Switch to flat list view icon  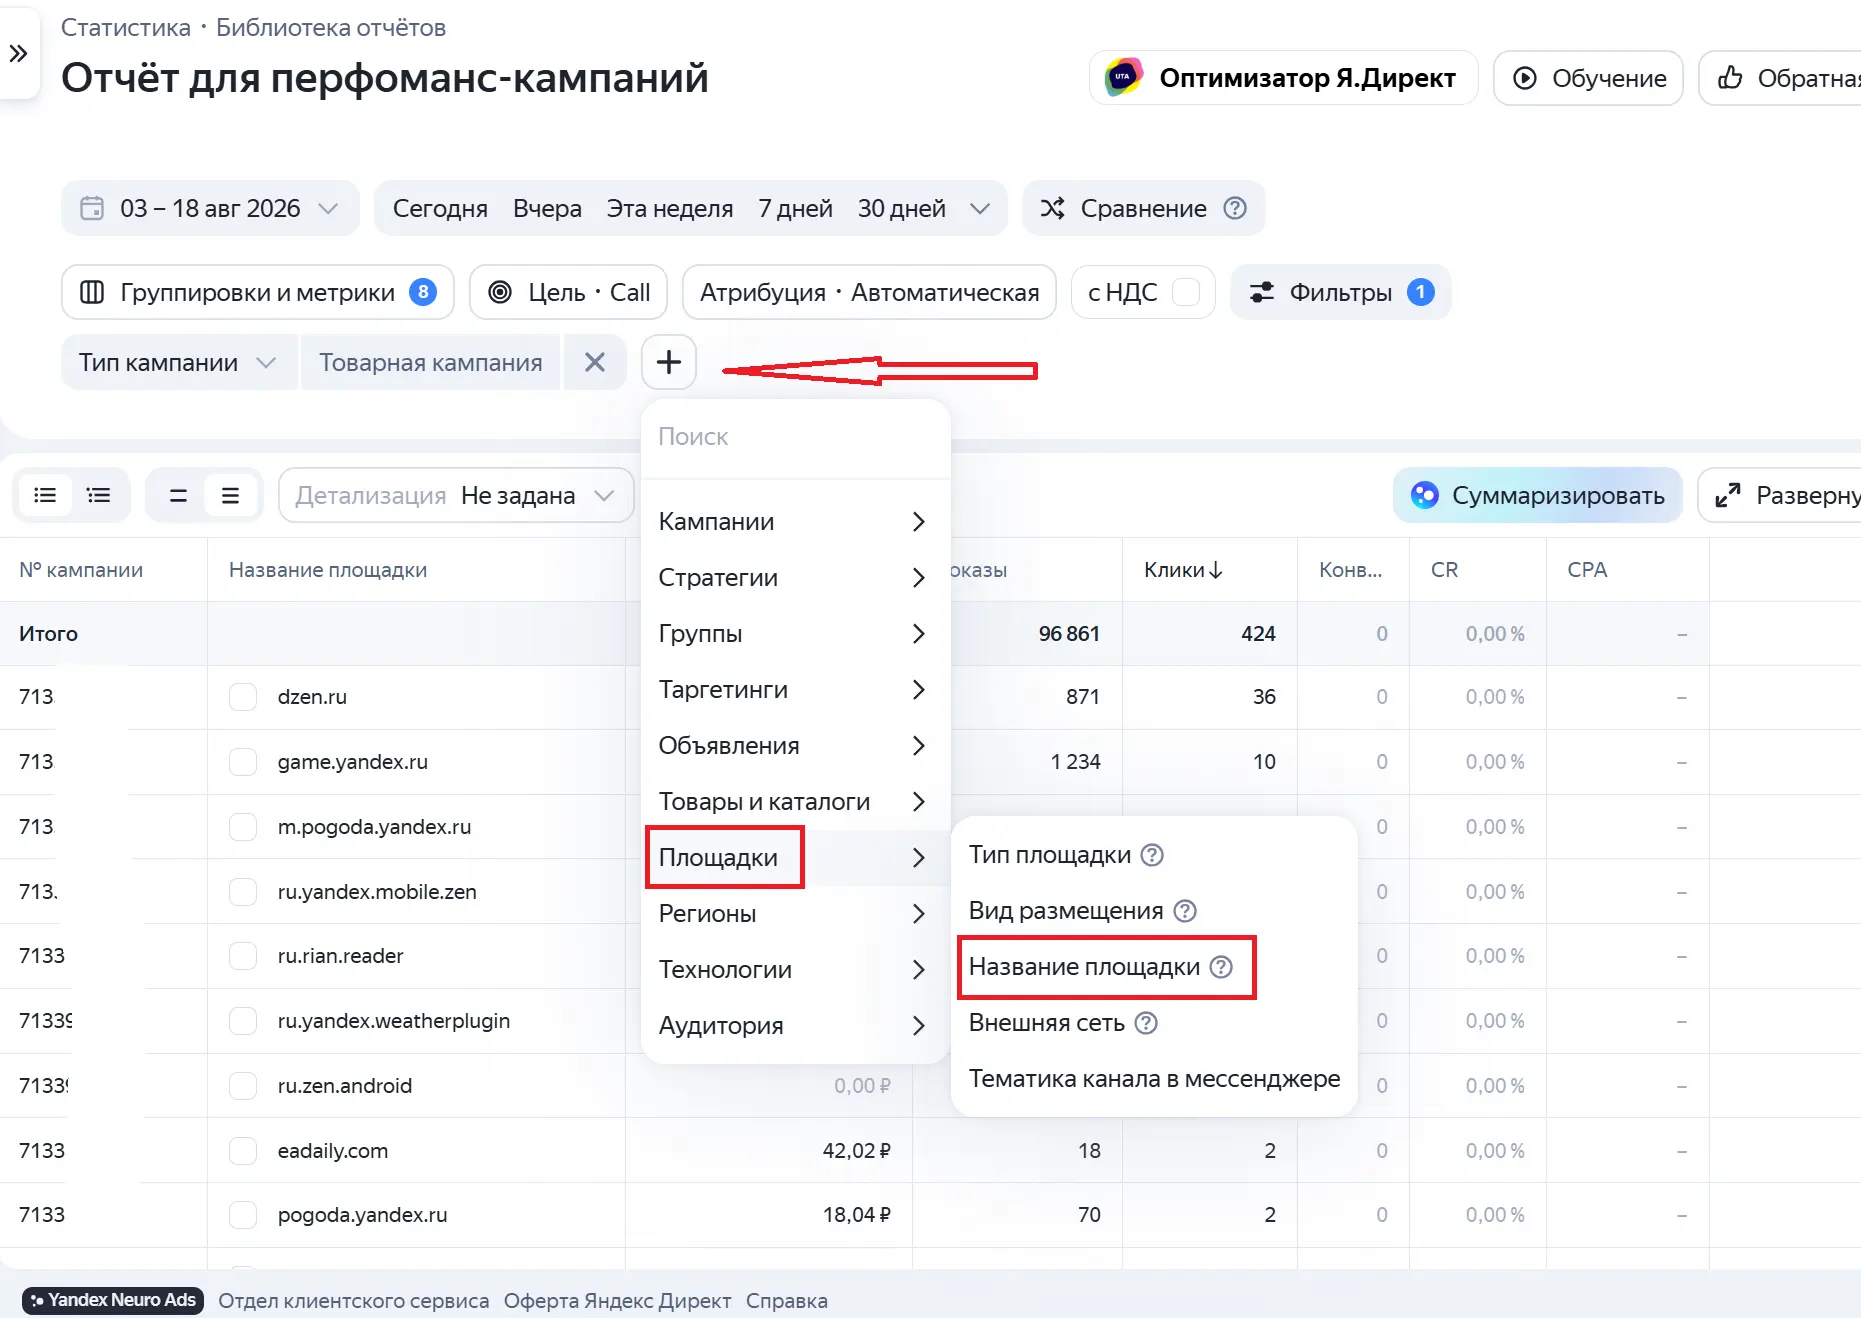pos(45,495)
